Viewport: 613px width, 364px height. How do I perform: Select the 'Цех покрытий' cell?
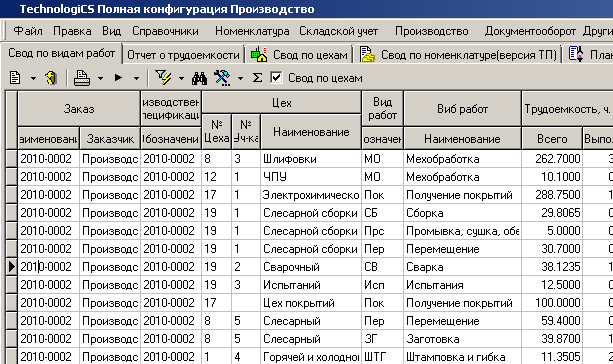click(x=311, y=303)
